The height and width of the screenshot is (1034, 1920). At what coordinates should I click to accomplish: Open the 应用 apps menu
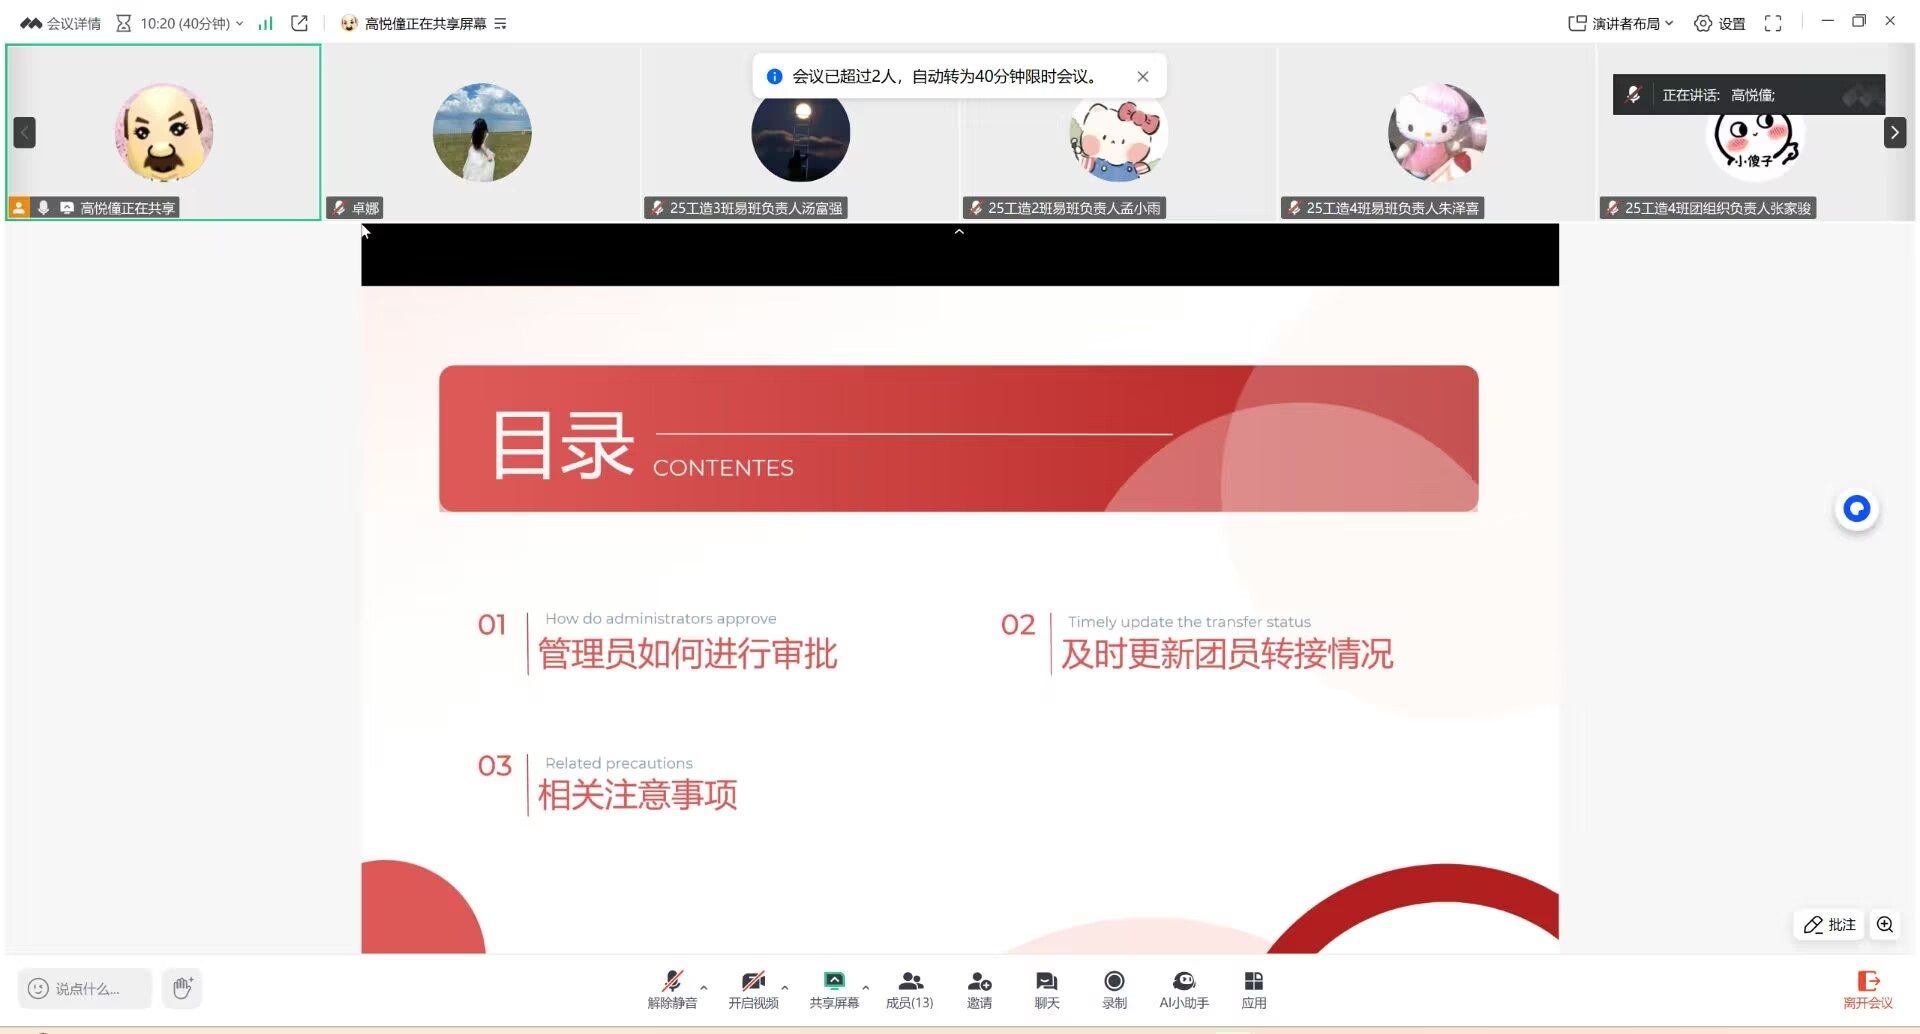click(1254, 990)
